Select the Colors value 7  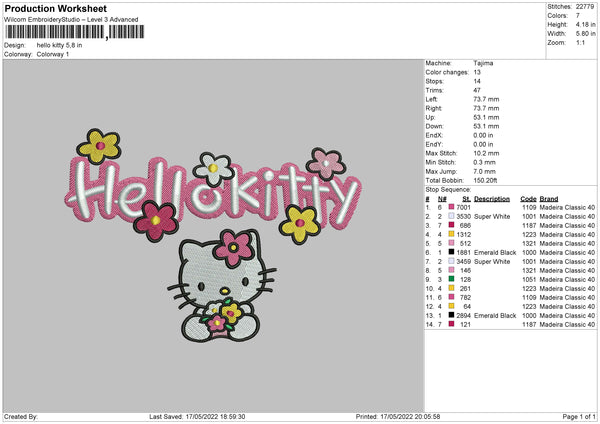click(x=577, y=16)
